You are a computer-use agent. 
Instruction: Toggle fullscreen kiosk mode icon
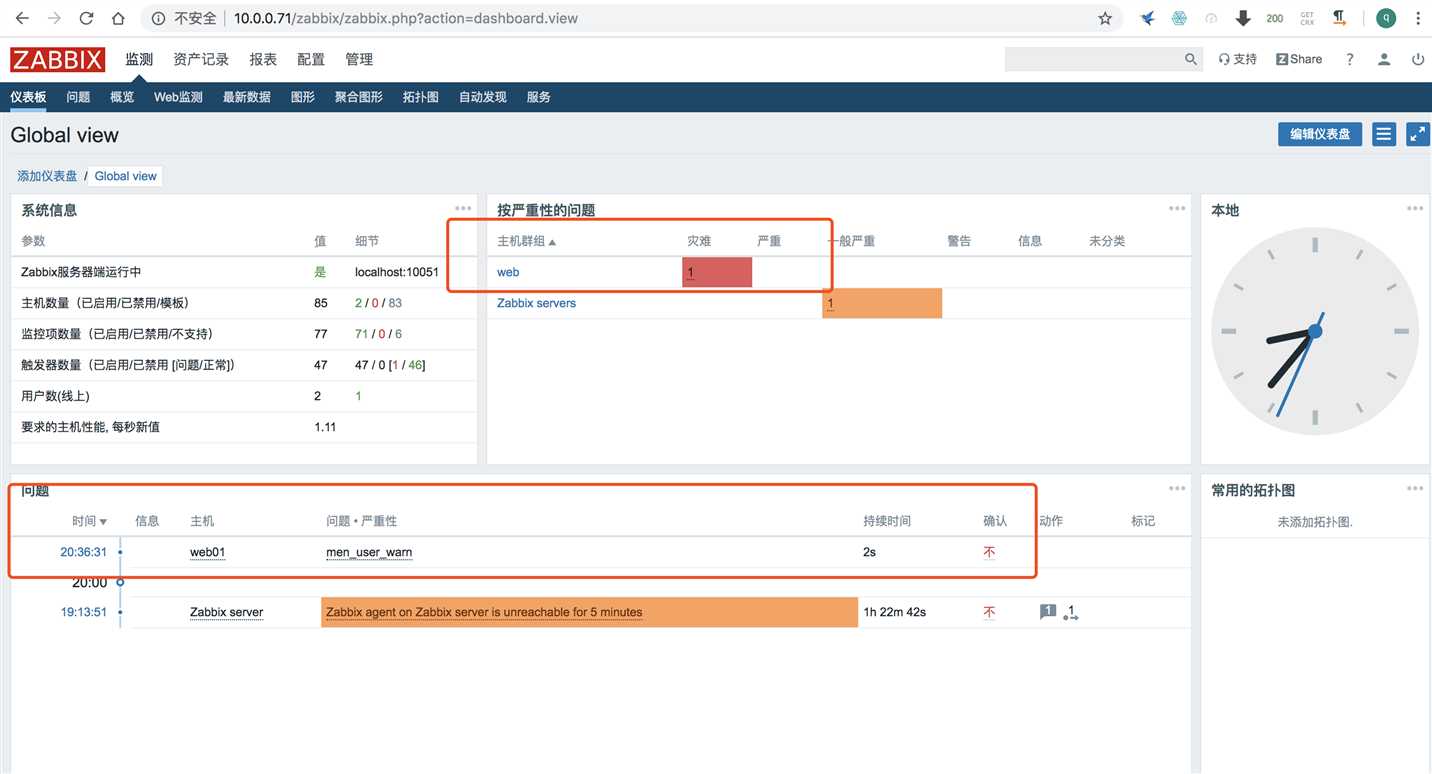[x=1418, y=134]
